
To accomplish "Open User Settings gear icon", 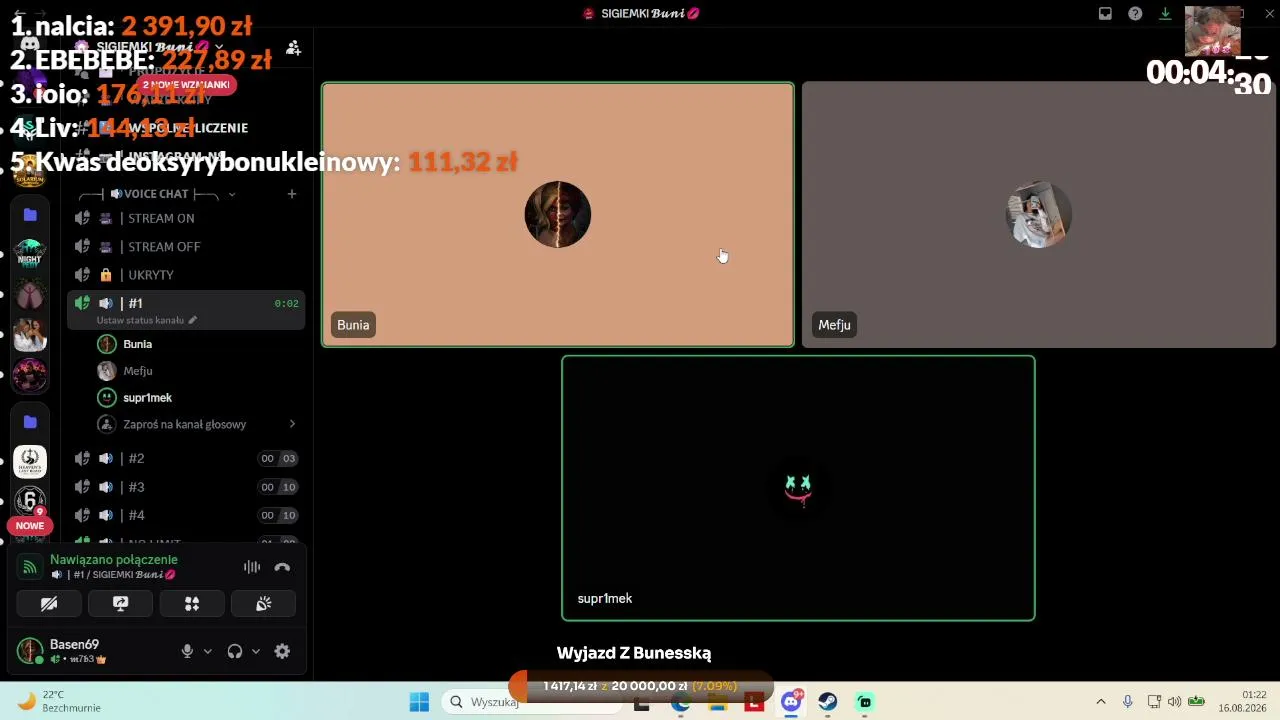I will pyautogui.click(x=282, y=651).
